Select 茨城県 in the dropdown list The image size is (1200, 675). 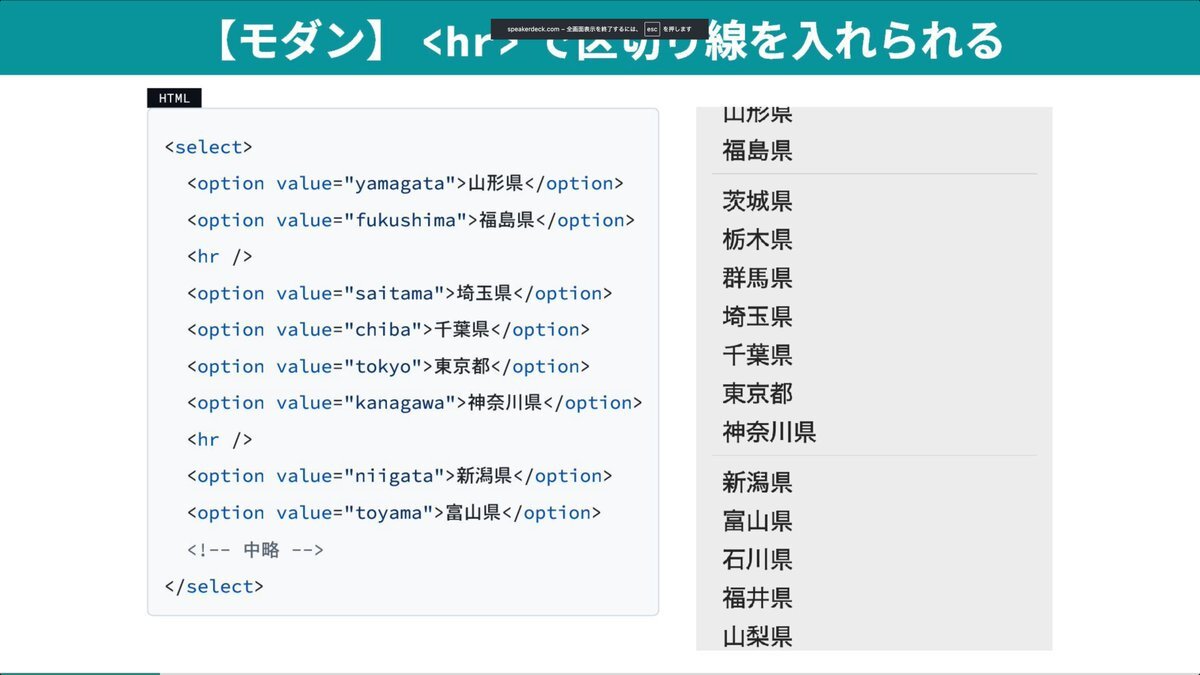tap(757, 201)
